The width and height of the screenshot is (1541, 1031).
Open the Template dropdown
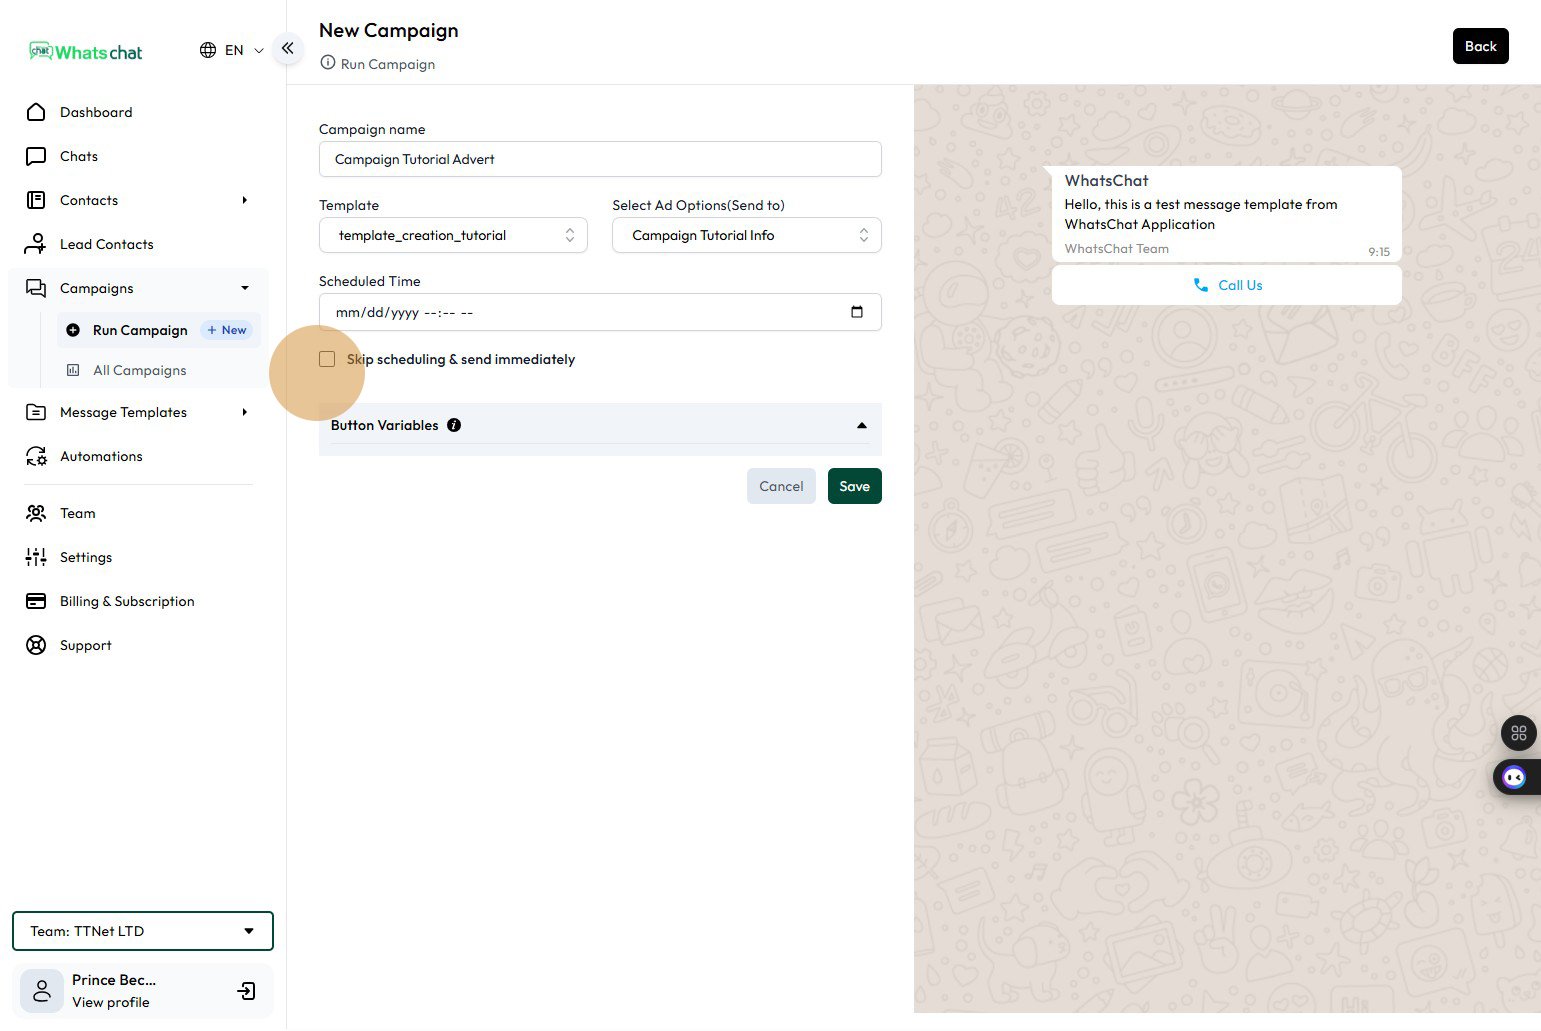[453, 235]
